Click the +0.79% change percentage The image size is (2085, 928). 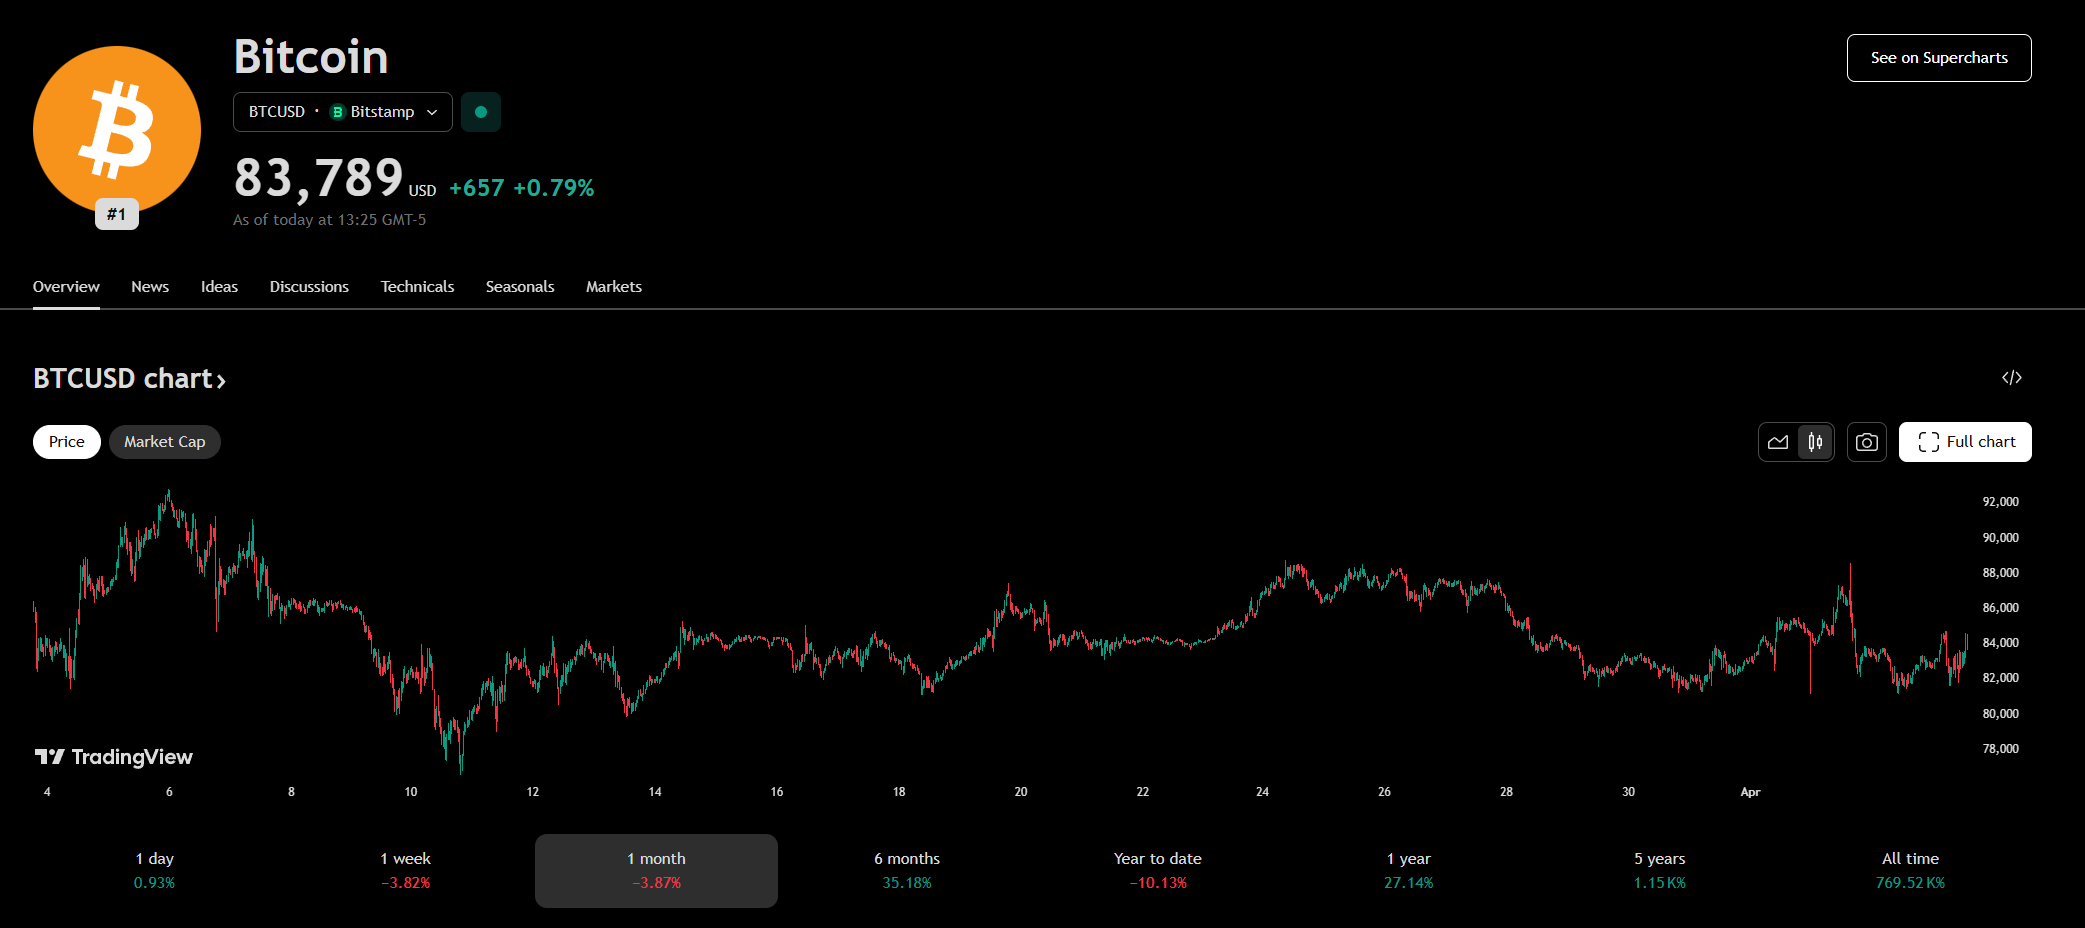(554, 188)
